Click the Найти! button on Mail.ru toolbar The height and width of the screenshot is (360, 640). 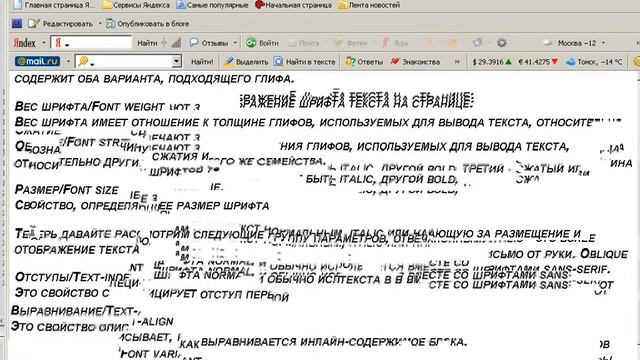[202, 62]
